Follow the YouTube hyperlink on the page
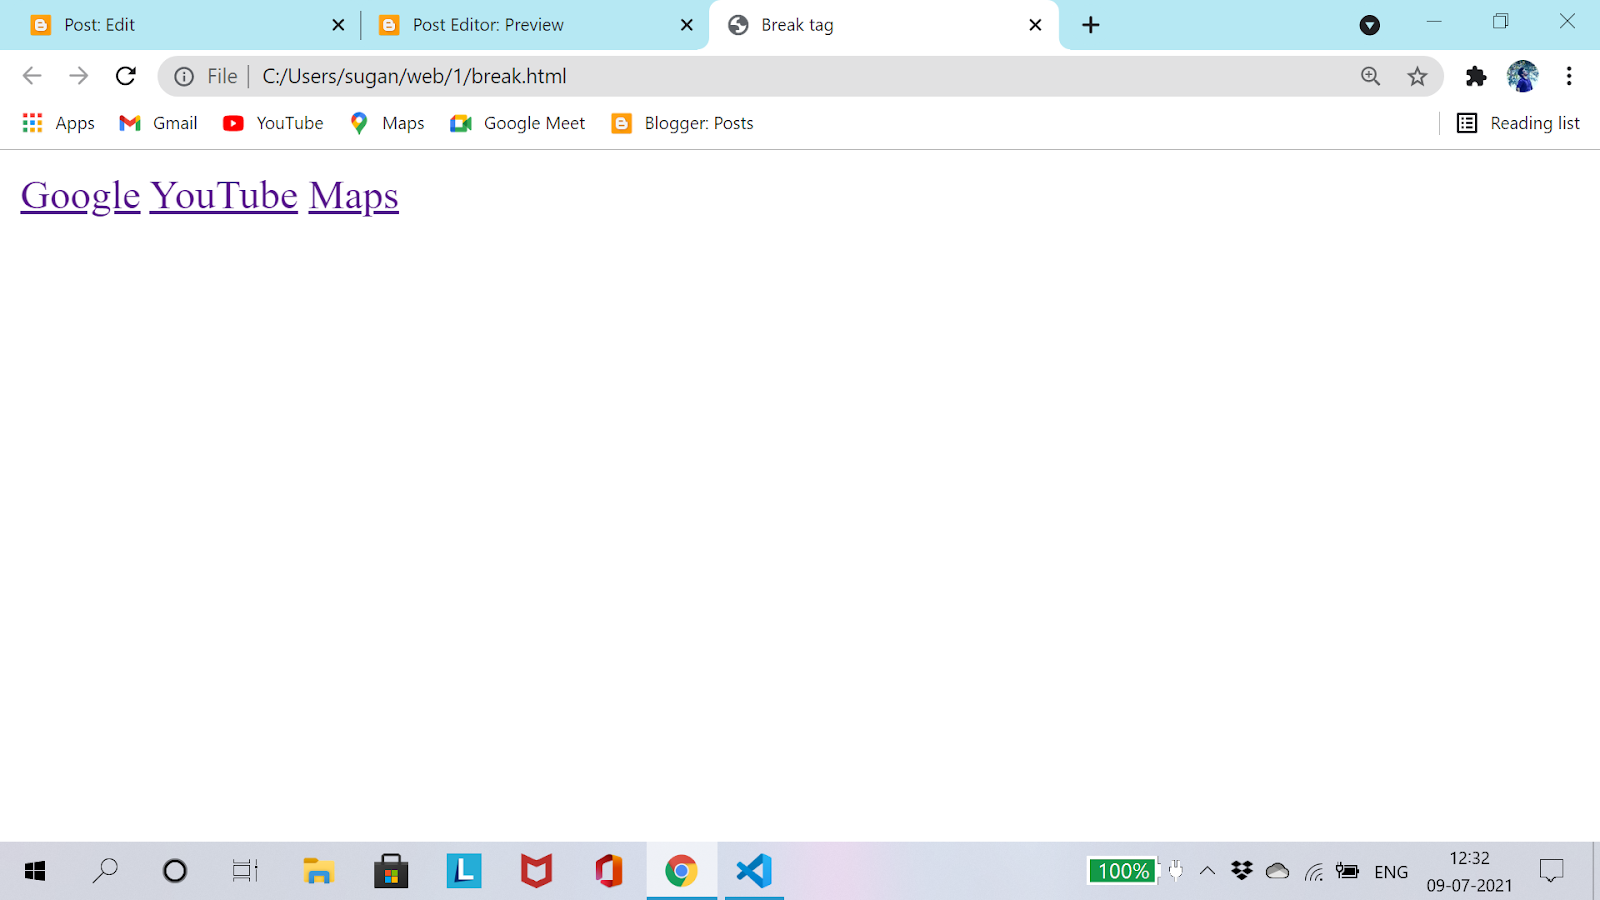1600x900 pixels. coord(224,195)
